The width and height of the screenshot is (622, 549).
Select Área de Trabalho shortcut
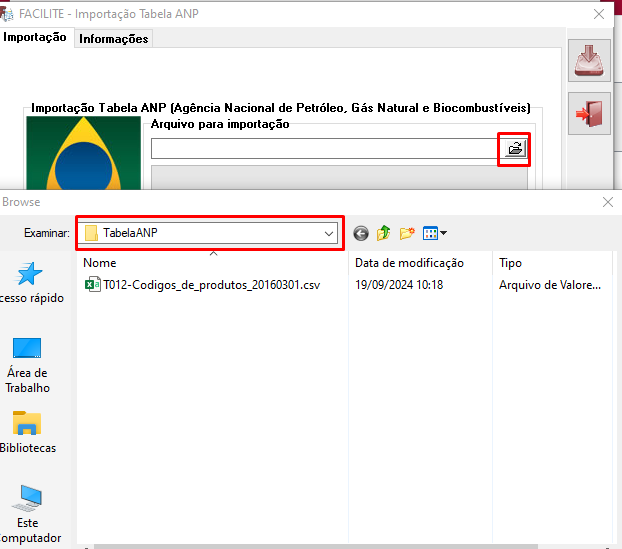coord(28,364)
